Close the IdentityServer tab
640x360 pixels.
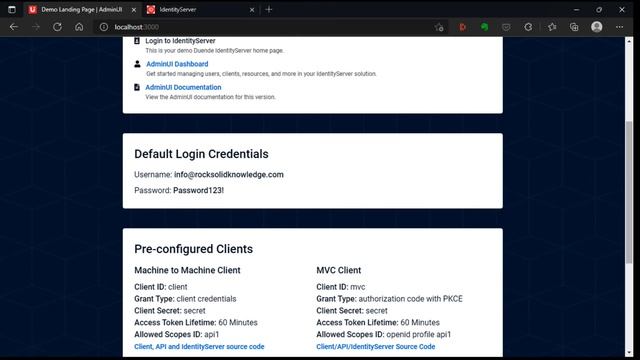point(252,10)
